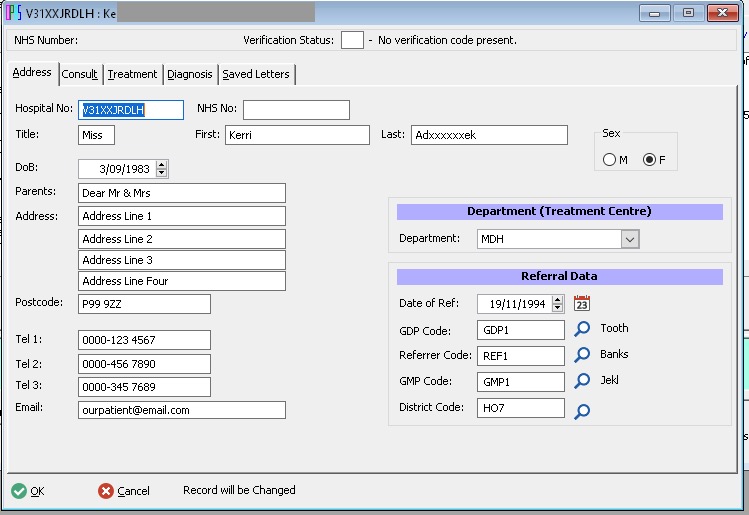Confirm changes with OK button
This screenshot has width=749, height=515.
(x=28, y=491)
